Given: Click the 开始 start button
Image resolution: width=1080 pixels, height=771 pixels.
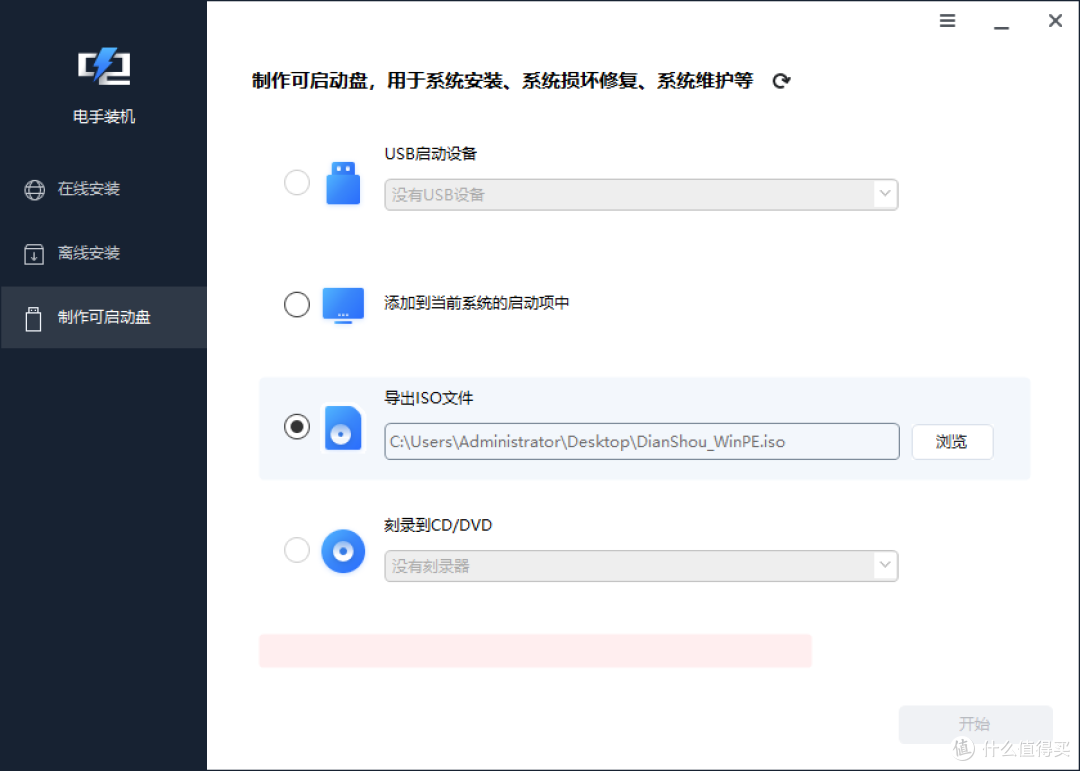Looking at the screenshot, I should pyautogui.click(x=975, y=724).
